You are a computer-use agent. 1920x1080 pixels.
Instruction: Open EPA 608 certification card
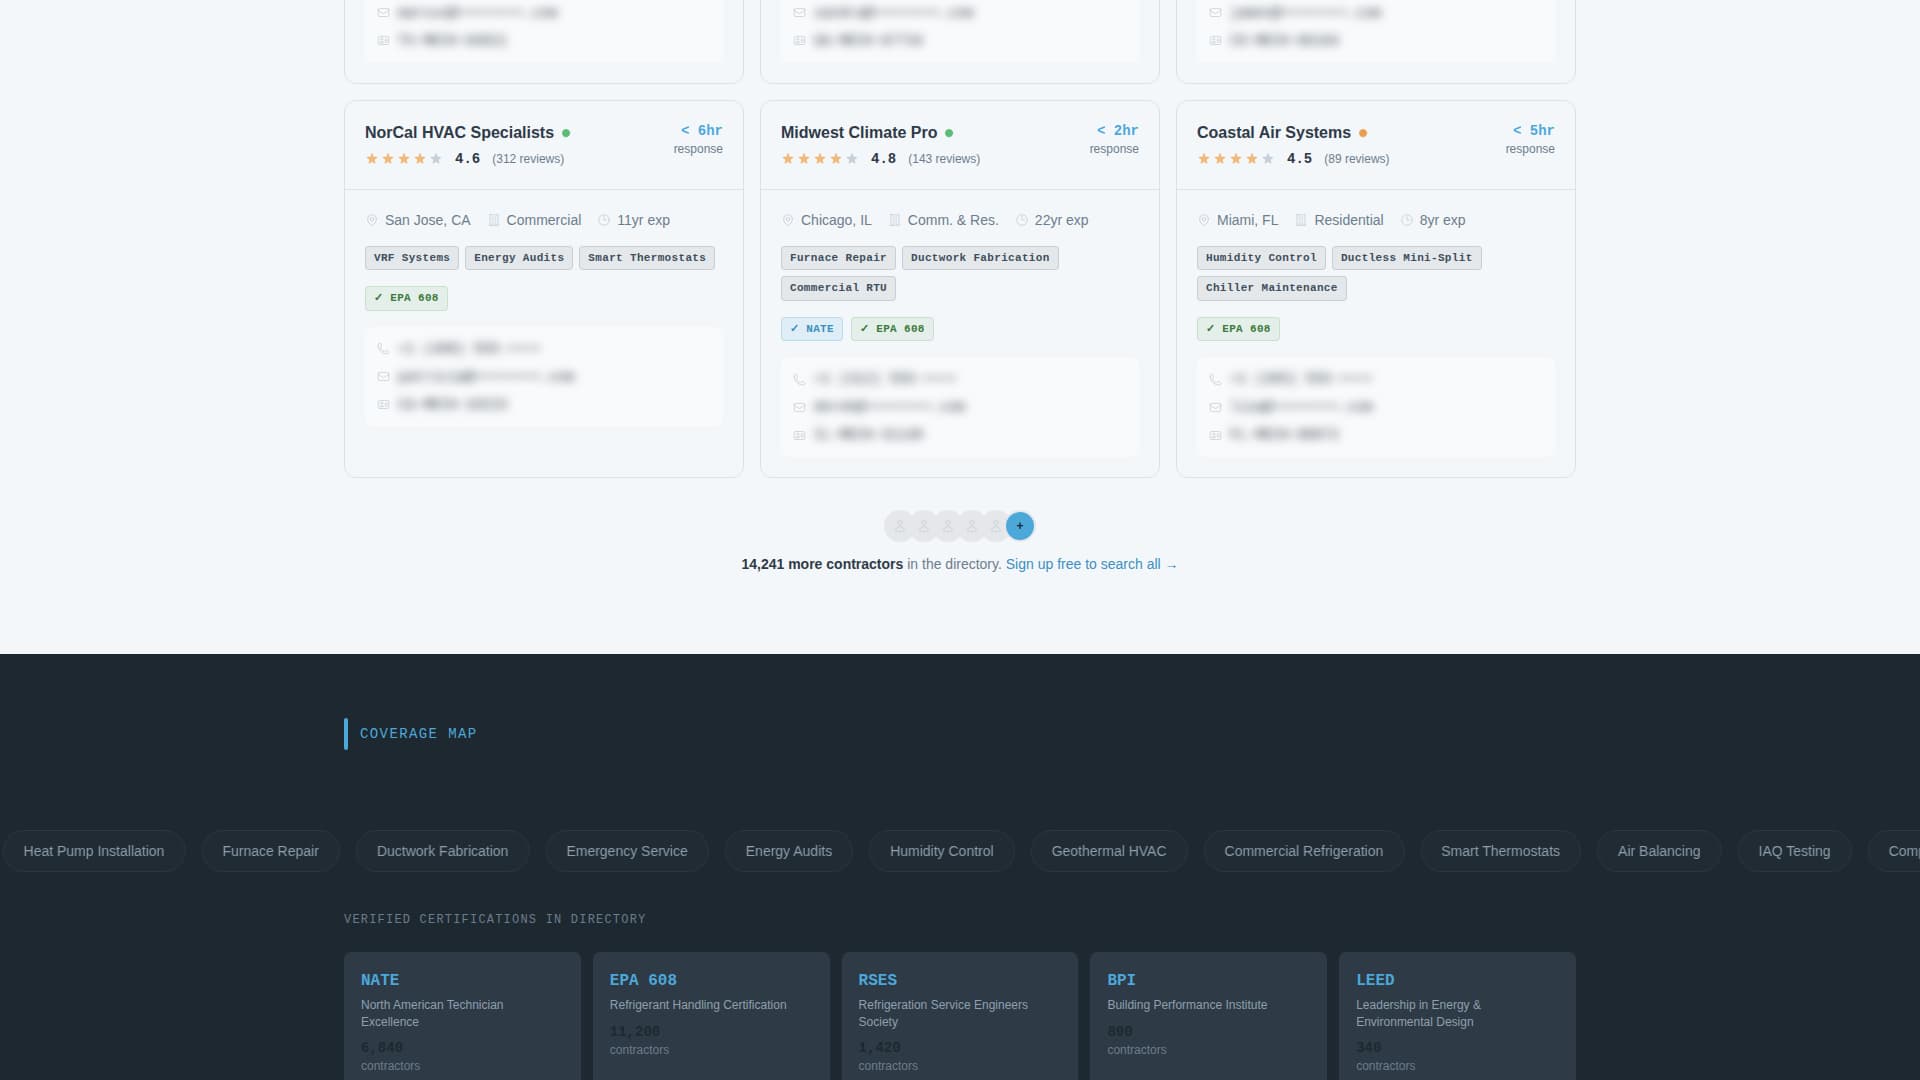tap(711, 1016)
